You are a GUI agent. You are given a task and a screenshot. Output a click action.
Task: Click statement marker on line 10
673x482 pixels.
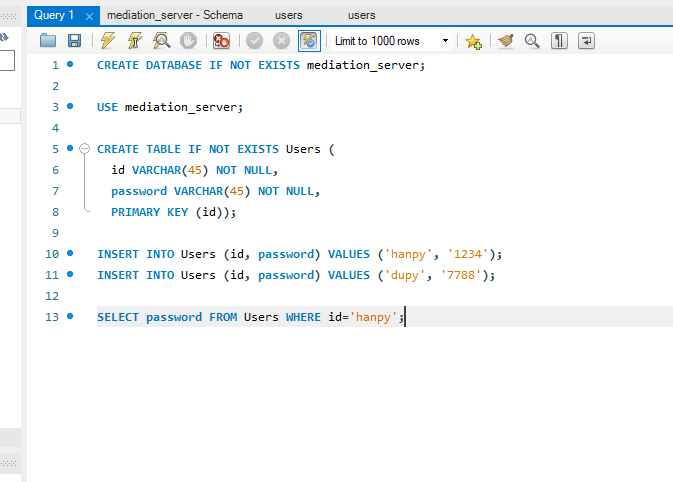(70, 253)
